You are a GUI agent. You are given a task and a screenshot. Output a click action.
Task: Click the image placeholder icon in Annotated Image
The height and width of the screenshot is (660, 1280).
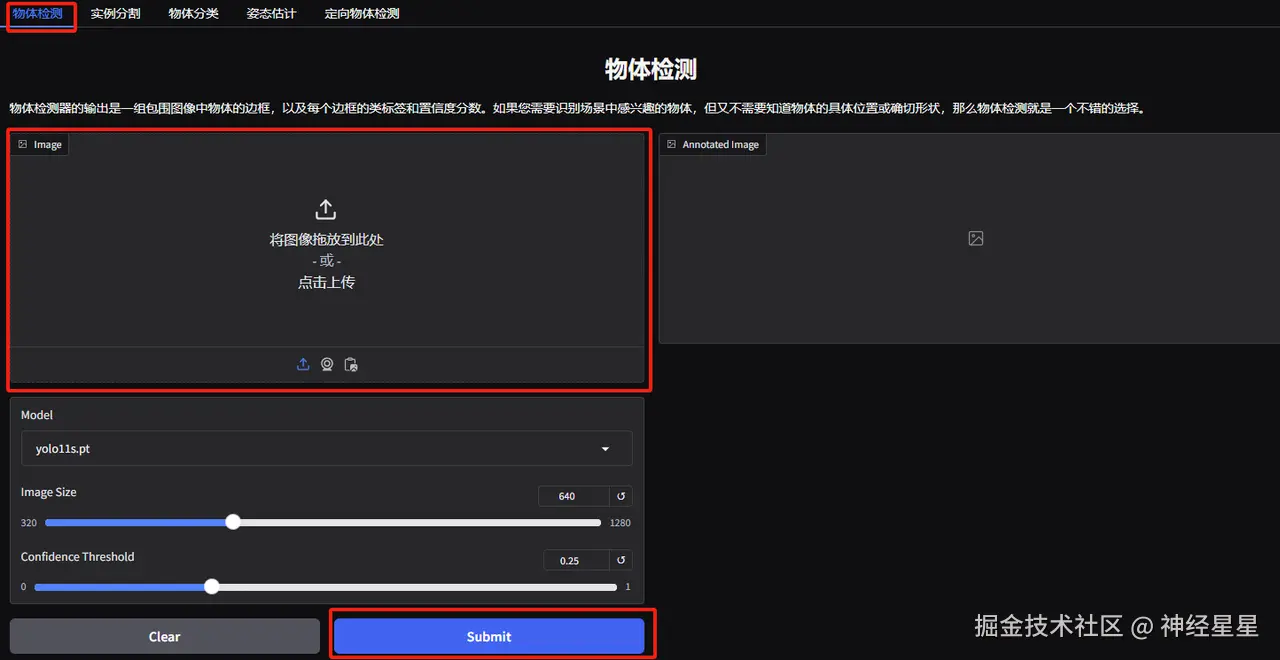pyautogui.click(x=975, y=238)
